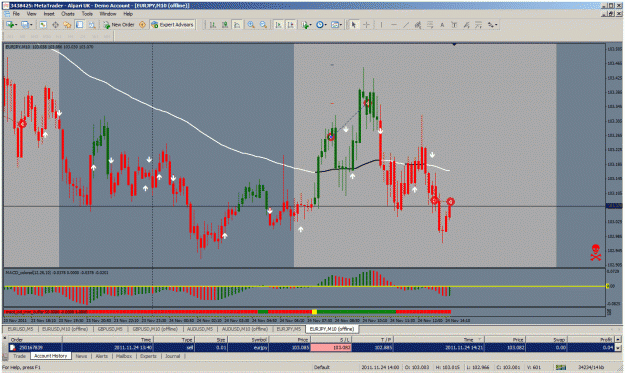The height and width of the screenshot is (373, 625).
Task: Open the News terminal tab
Action: tap(81, 356)
